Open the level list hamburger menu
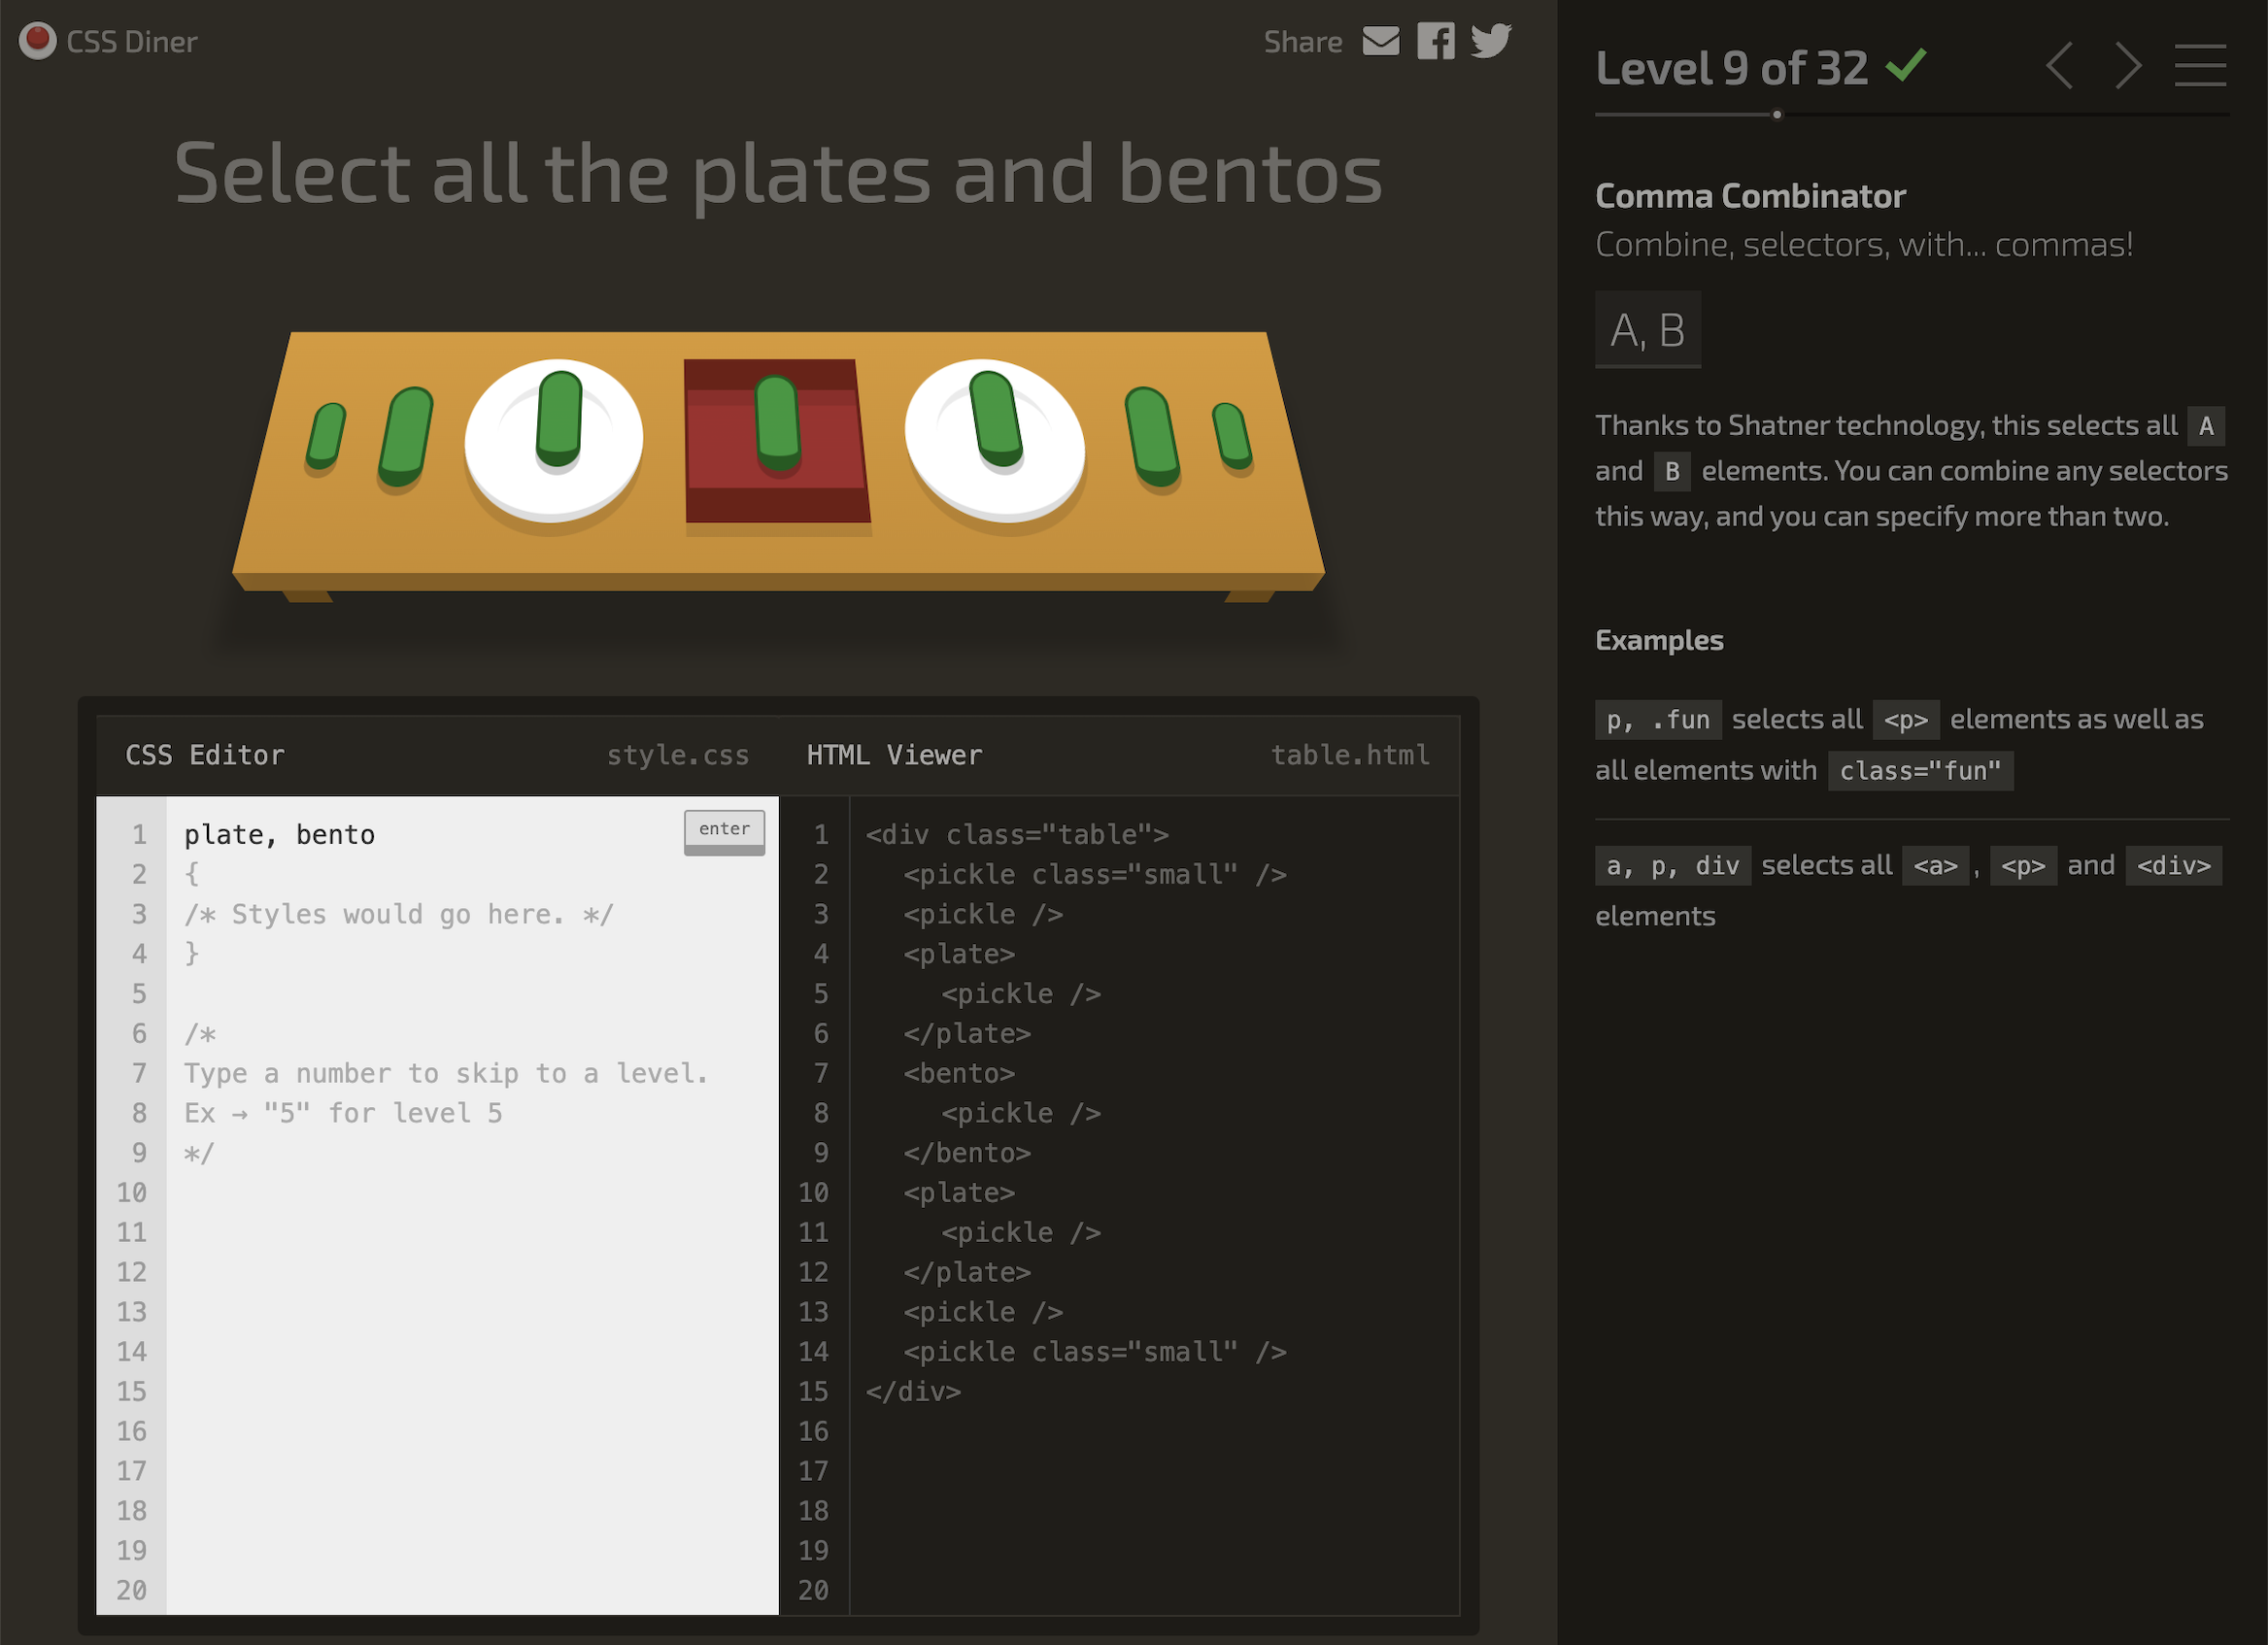Viewport: 2268px width, 1645px height. (2200, 65)
